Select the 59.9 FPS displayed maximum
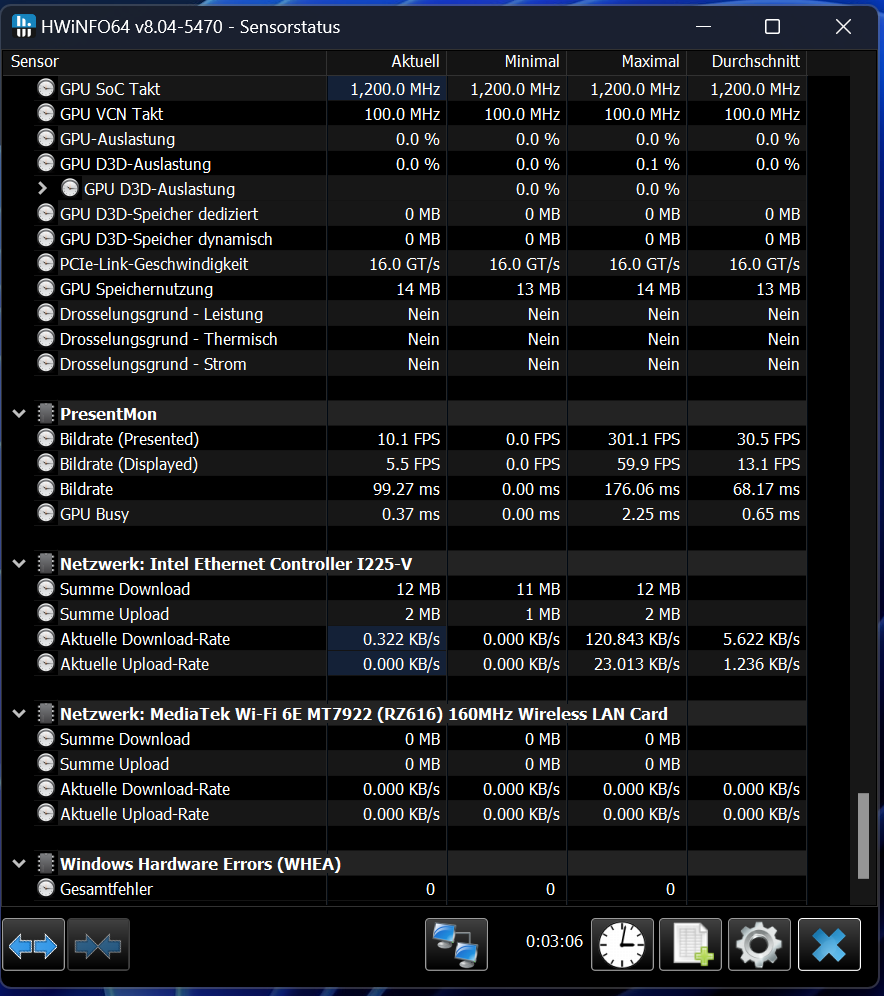Viewport: 884px width, 996px height. coord(648,464)
